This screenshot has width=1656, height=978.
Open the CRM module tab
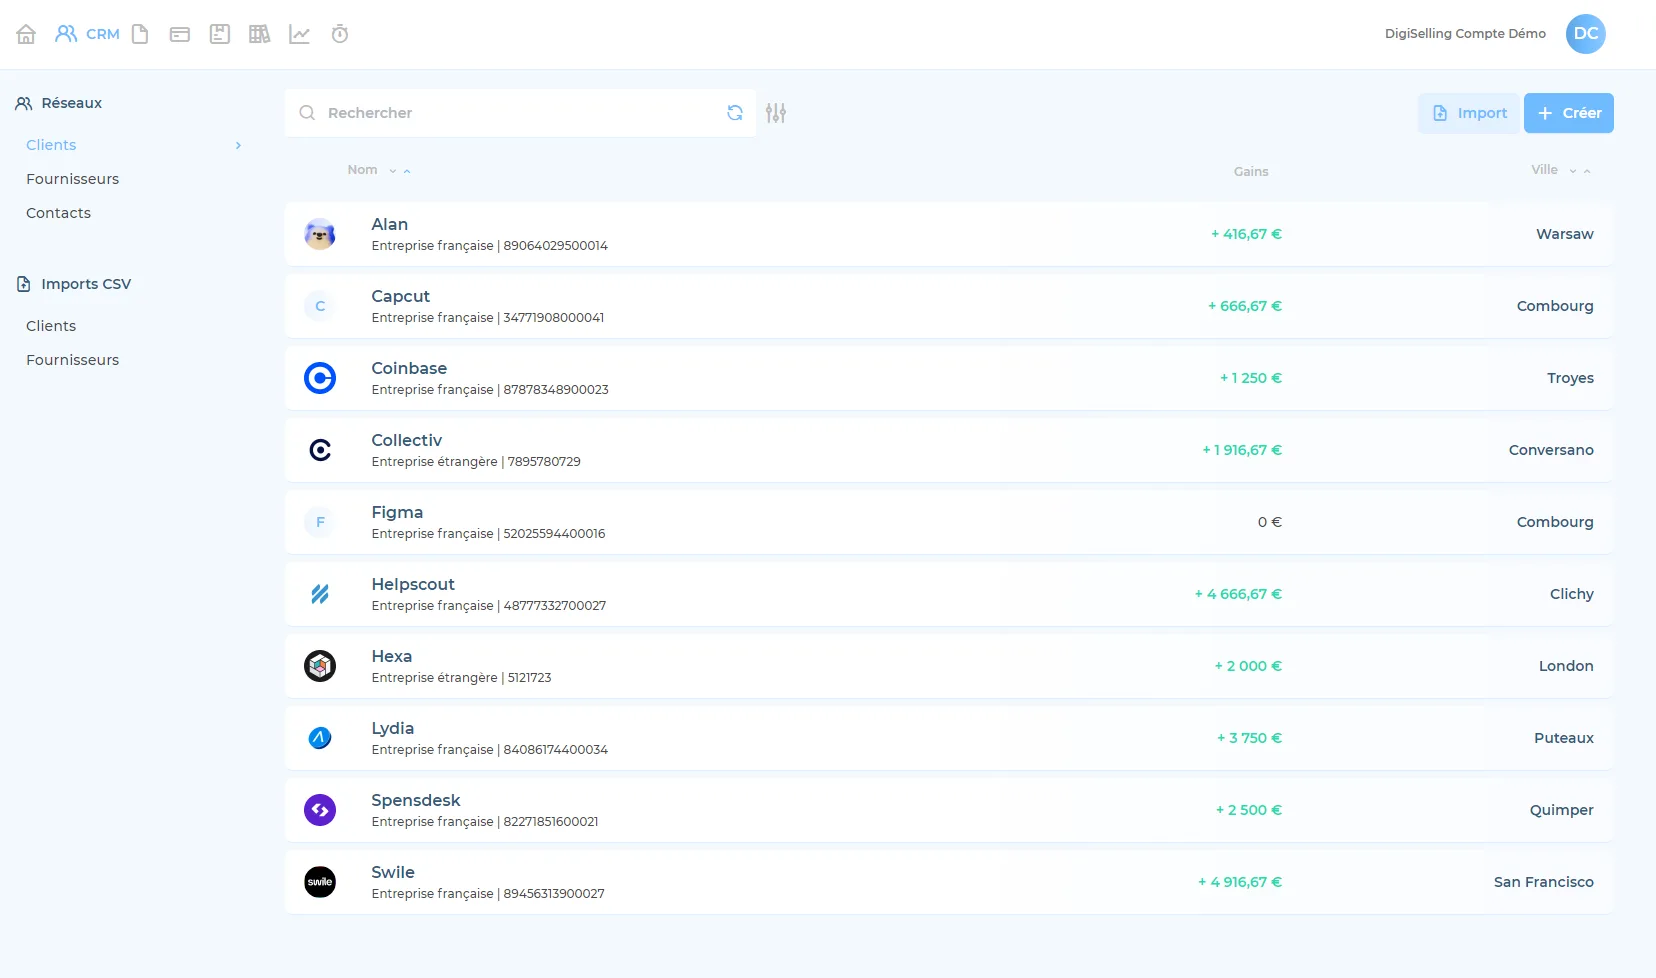87,34
